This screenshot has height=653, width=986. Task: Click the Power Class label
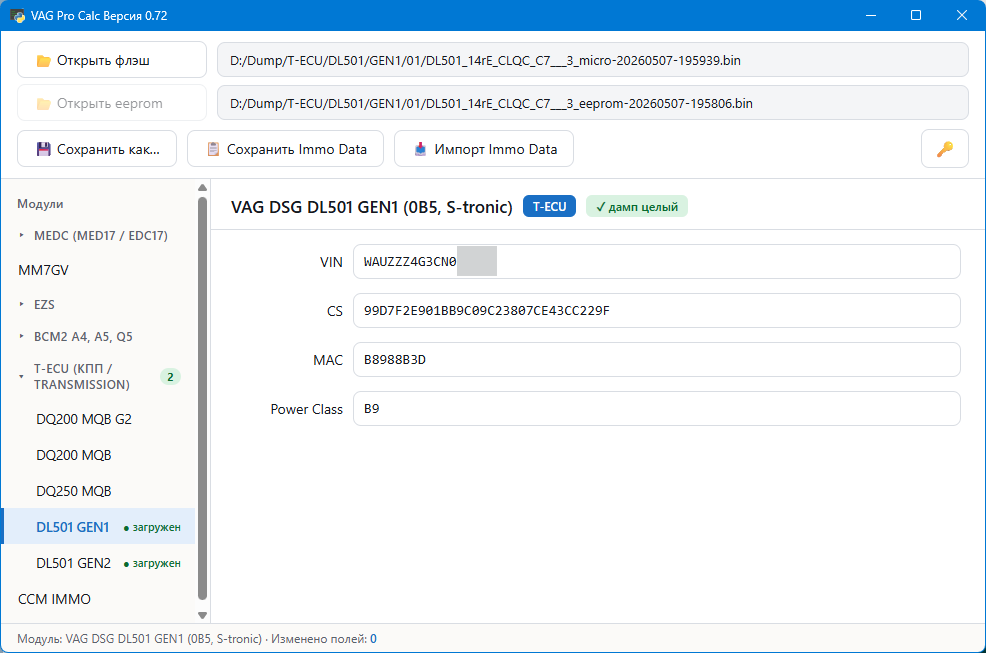pos(306,410)
